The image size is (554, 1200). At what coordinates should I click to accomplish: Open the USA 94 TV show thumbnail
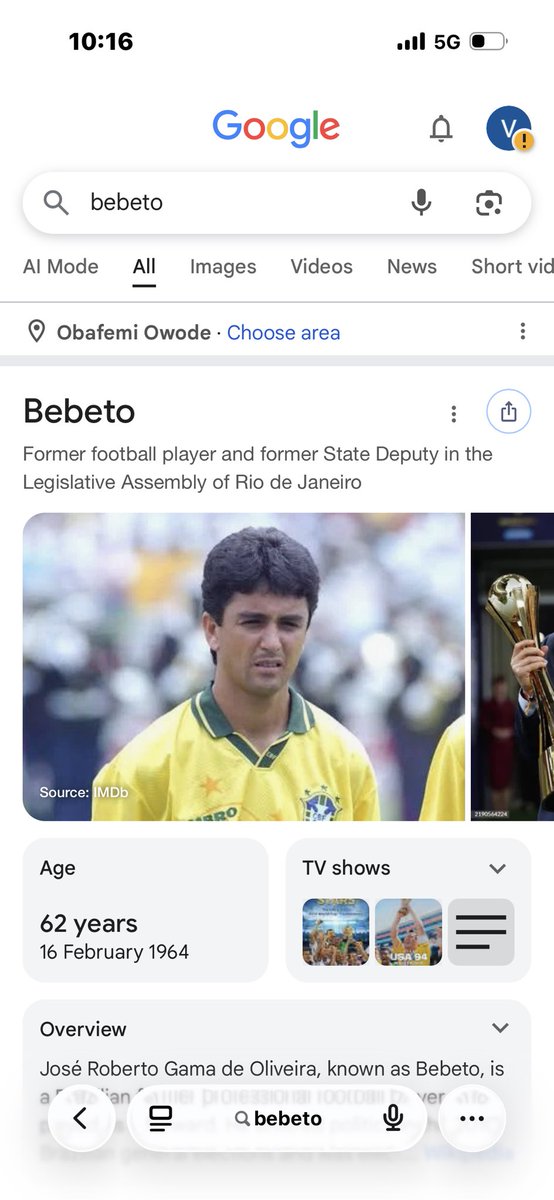click(408, 932)
